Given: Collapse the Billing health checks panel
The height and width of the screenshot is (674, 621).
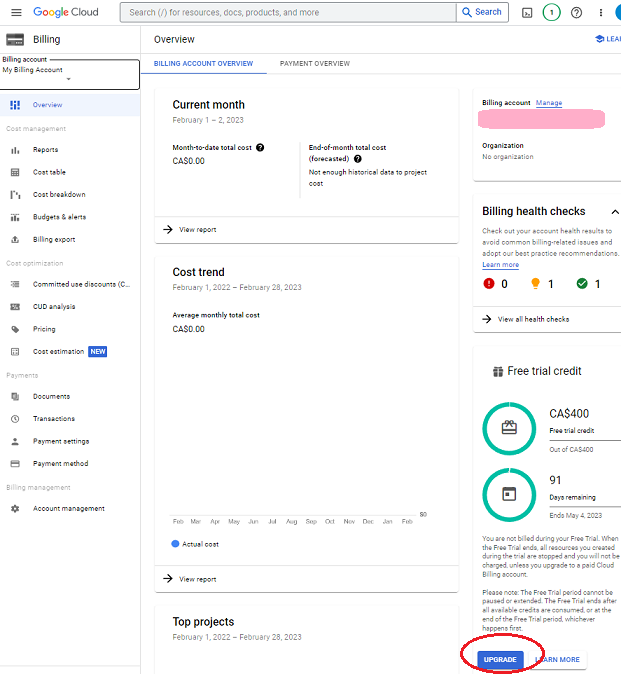Looking at the screenshot, I should [614, 211].
